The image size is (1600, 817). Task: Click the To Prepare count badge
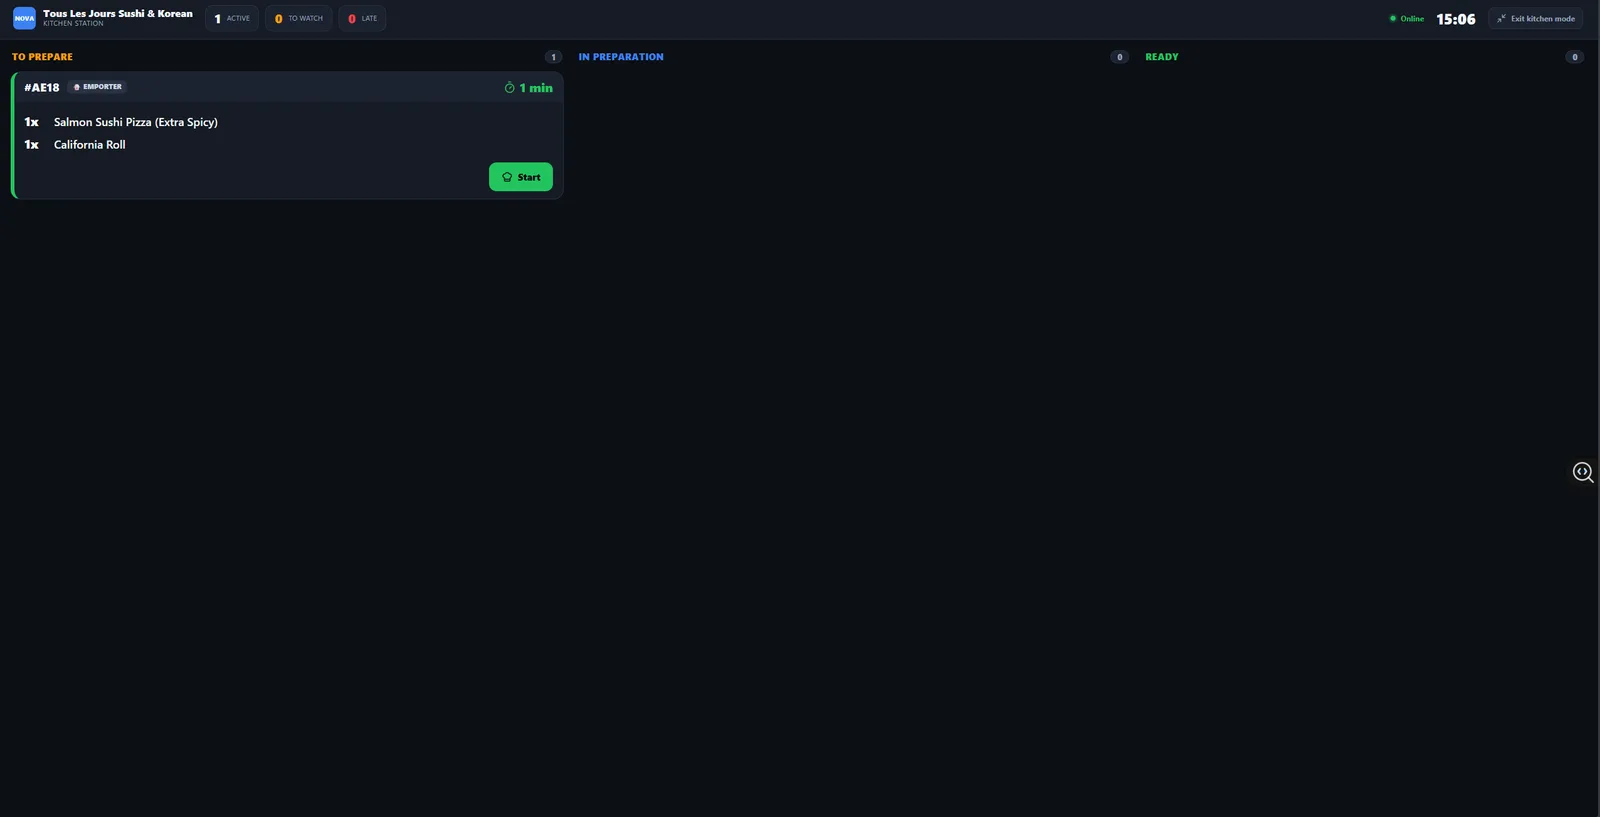pyautogui.click(x=553, y=57)
